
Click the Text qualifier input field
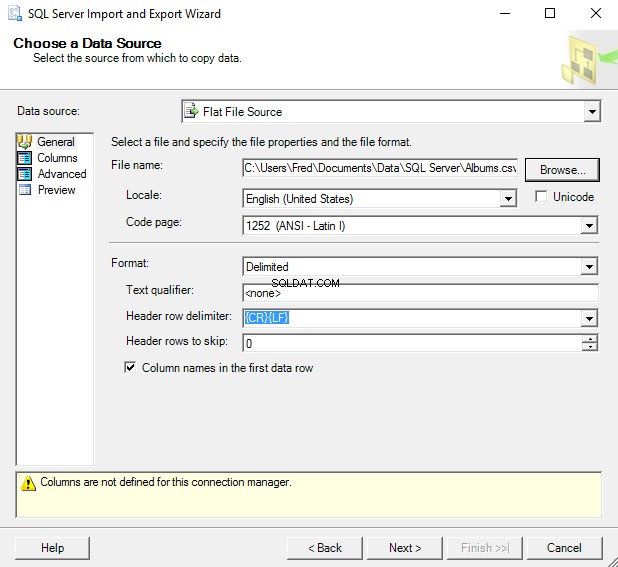pos(421,293)
